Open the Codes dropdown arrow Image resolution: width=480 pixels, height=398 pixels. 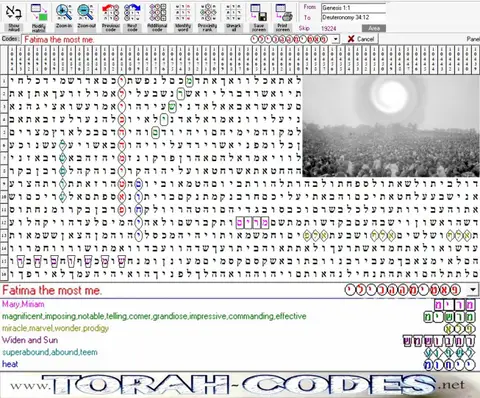tap(336, 39)
